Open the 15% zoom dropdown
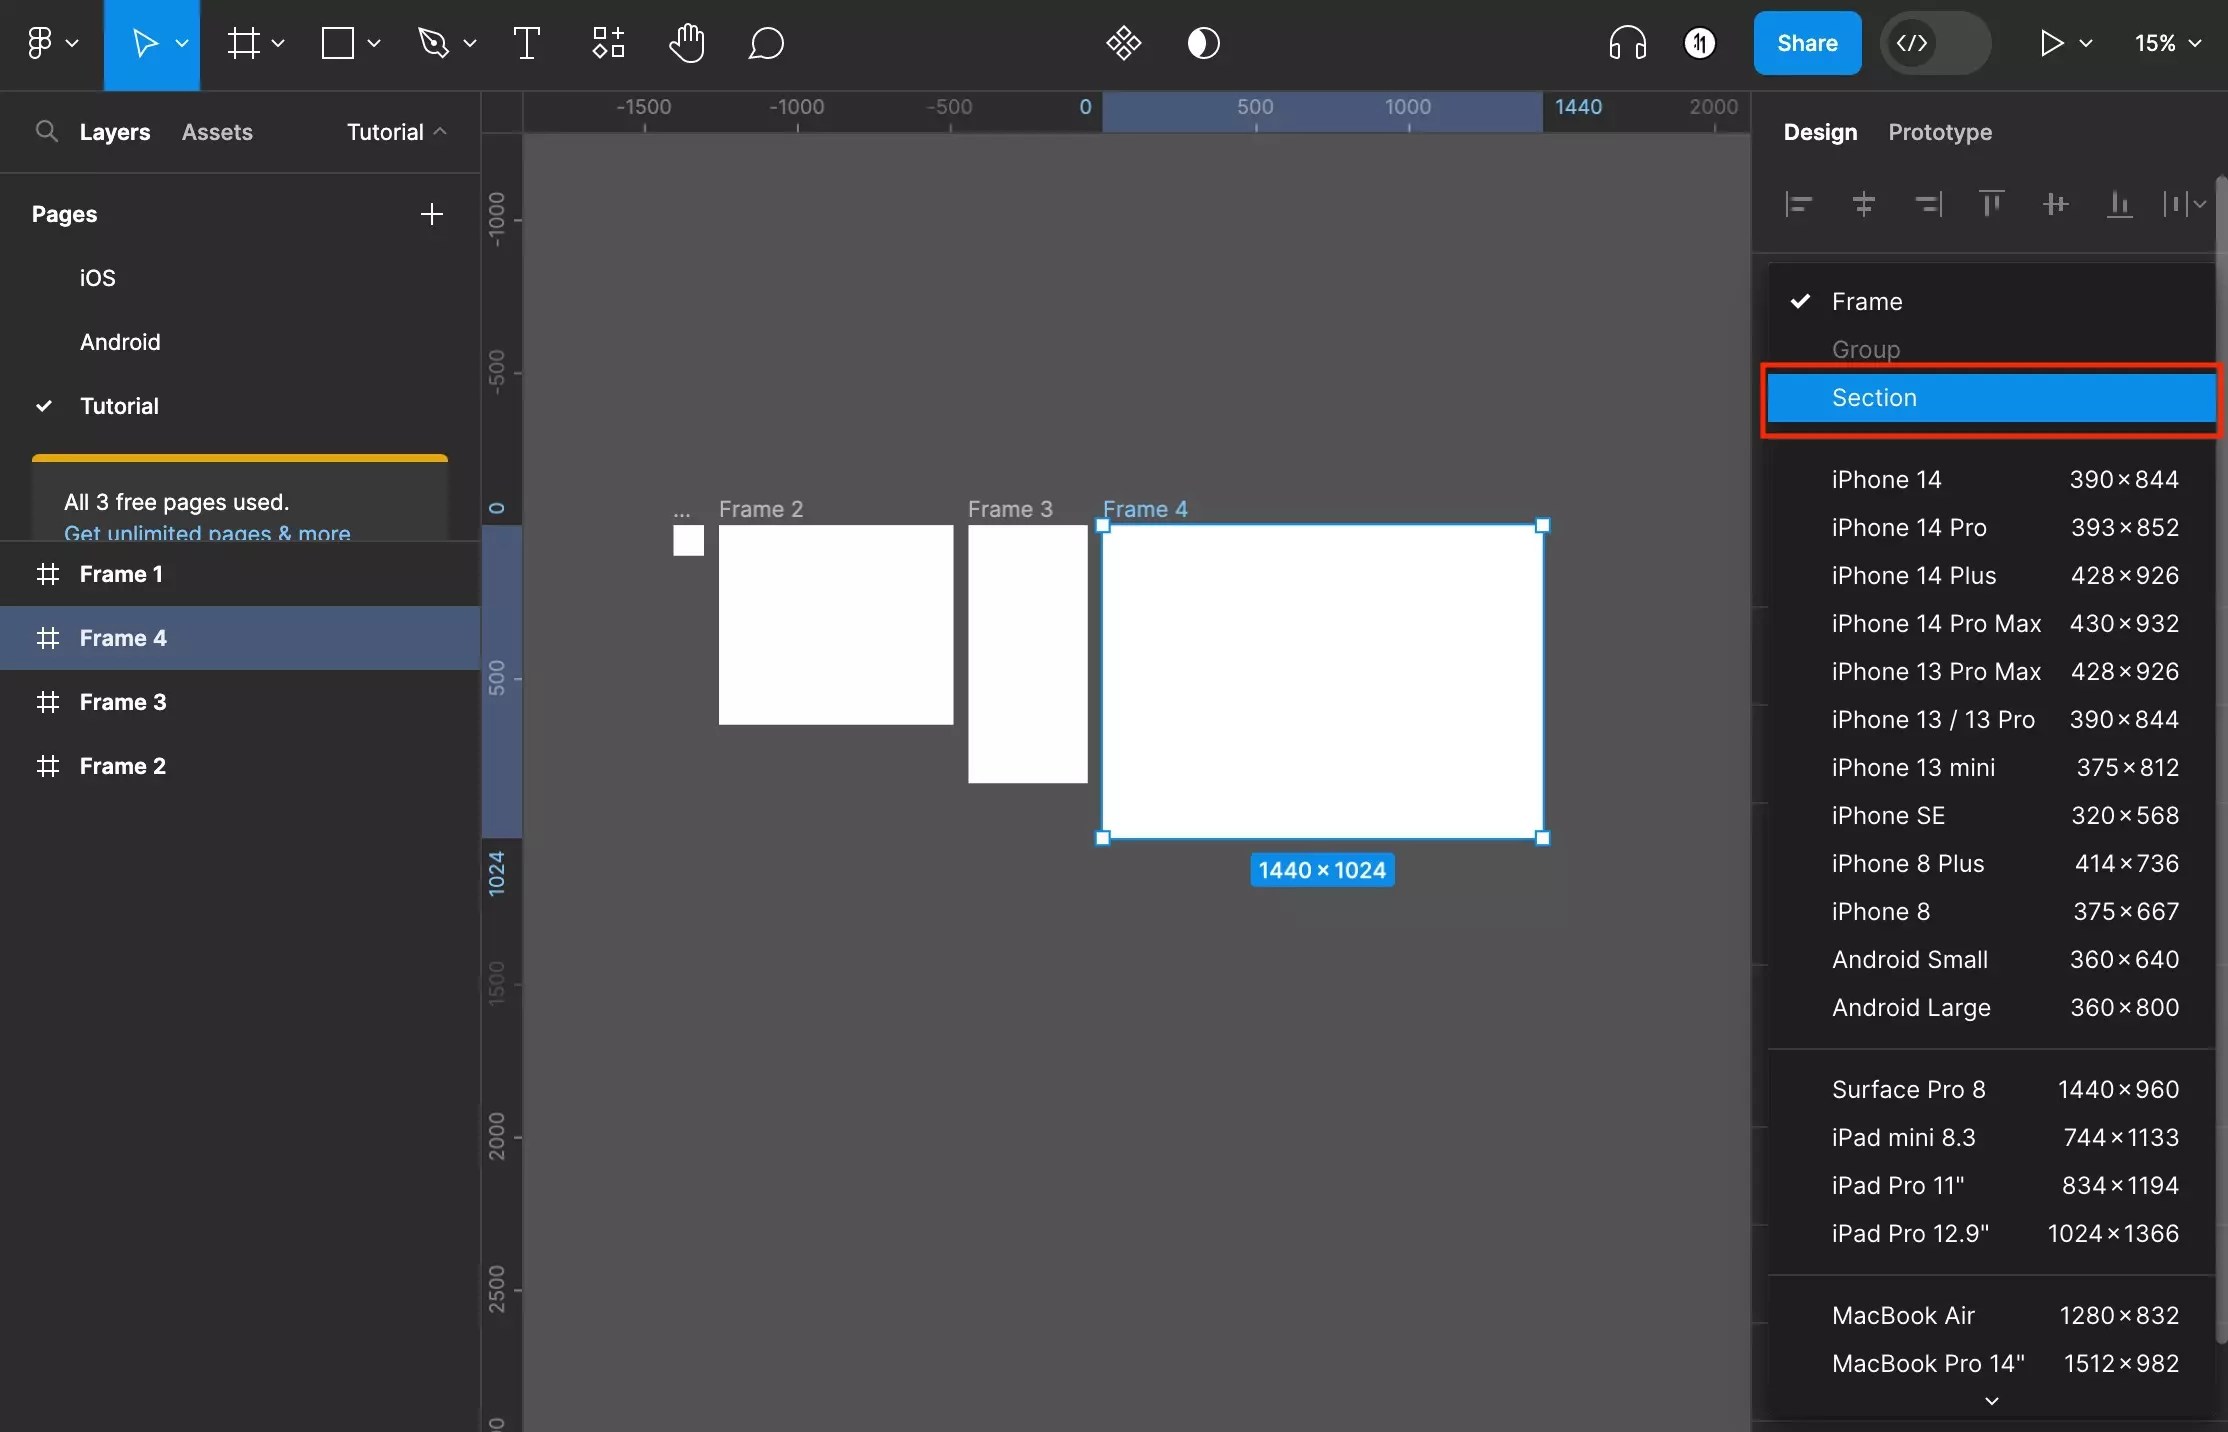Image resolution: width=2228 pixels, height=1432 pixels. [2167, 44]
